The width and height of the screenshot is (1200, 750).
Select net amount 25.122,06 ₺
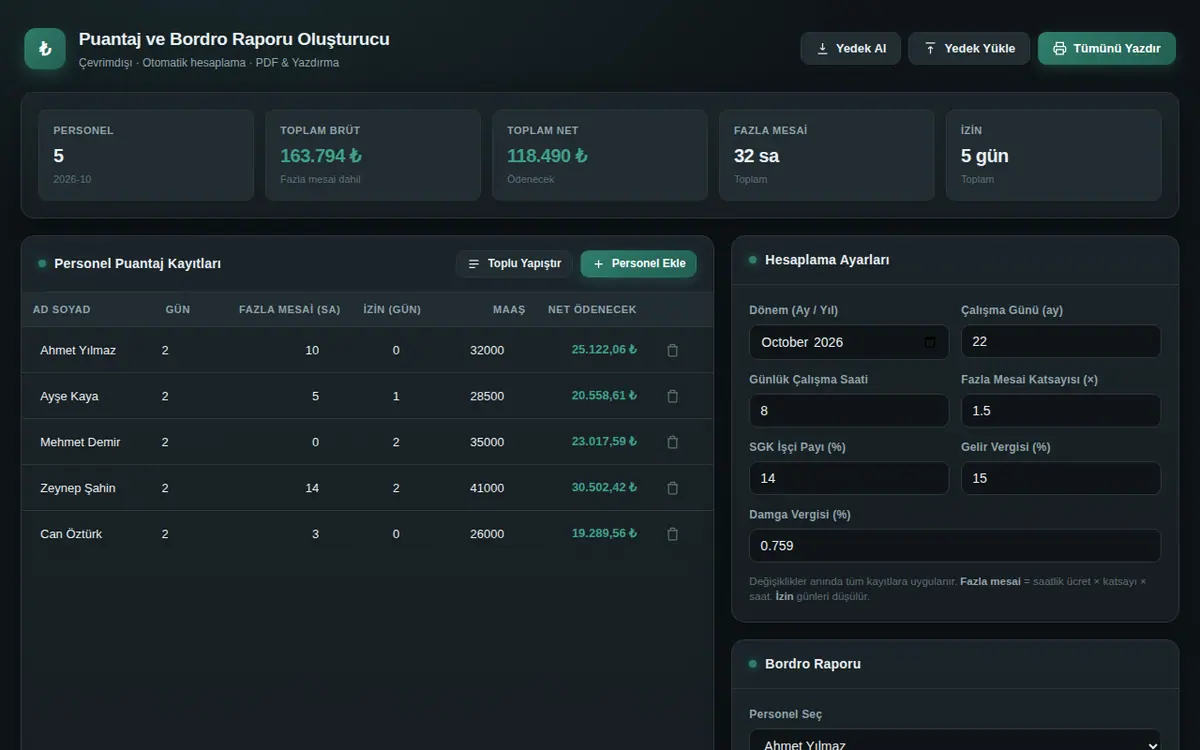click(x=604, y=350)
